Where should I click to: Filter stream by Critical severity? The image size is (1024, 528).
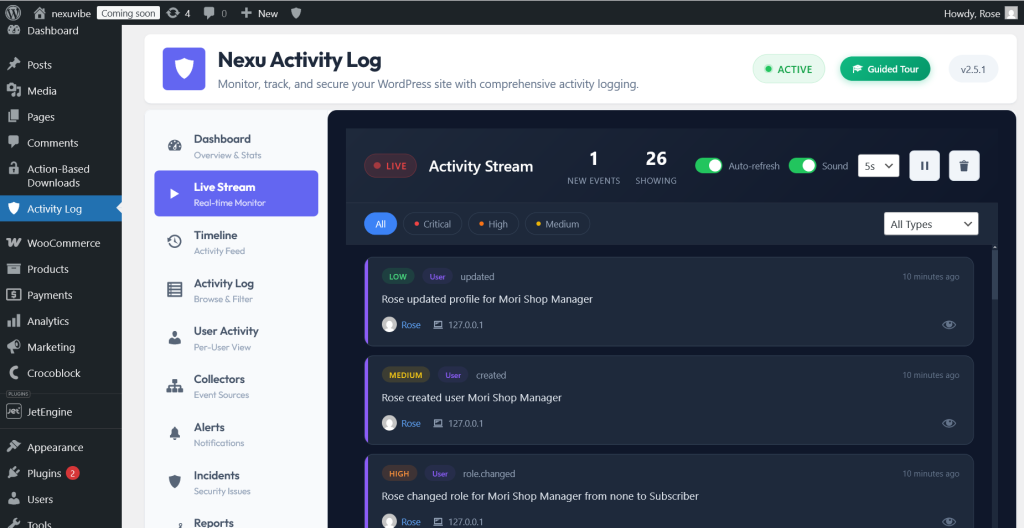coord(432,224)
